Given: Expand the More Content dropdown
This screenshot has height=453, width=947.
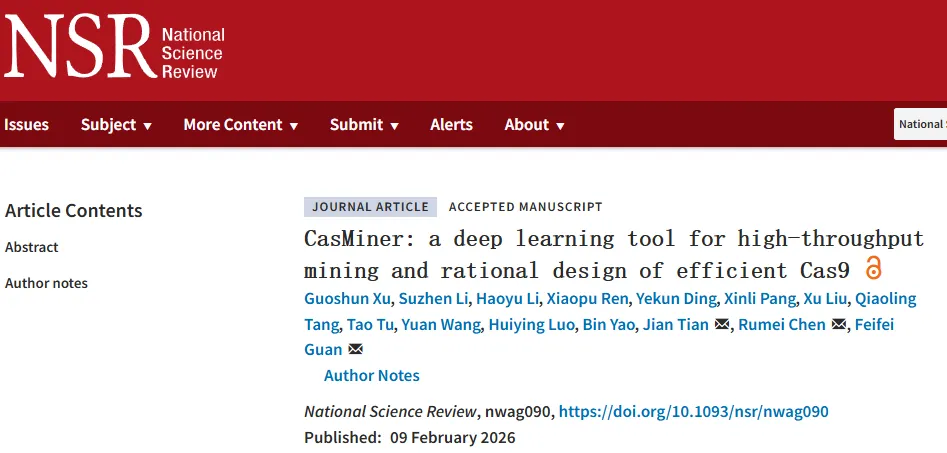Looking at the screenshot, I should pyautogui.click(x=241, y=124).
